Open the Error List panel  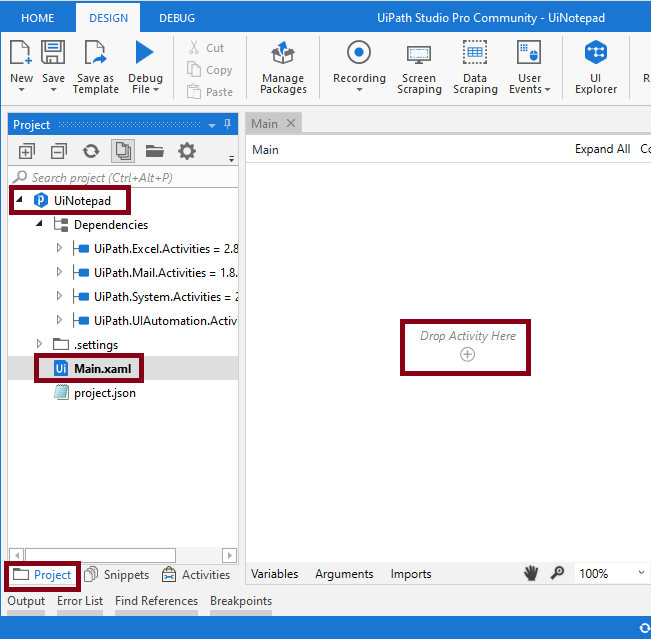(x=80, y=601)
